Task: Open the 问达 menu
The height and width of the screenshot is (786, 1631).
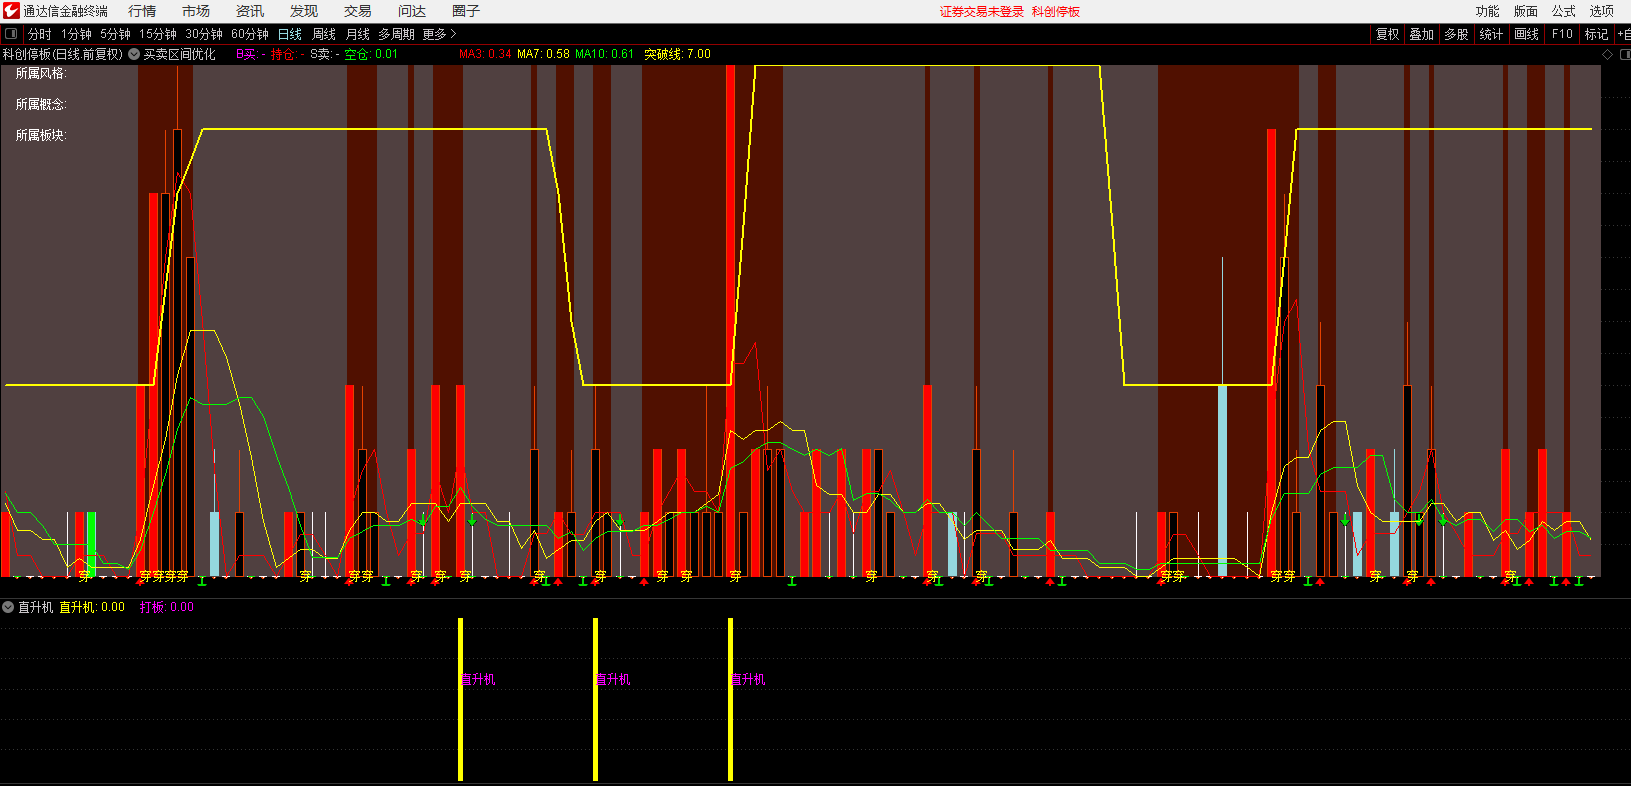Action: point(412,11)
